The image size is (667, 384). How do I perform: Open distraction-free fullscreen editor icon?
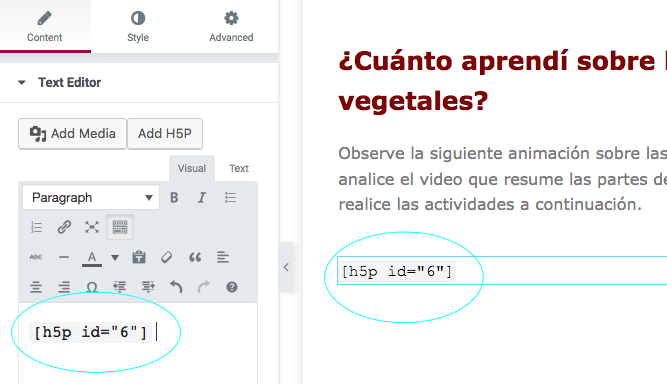coord(92,227)
